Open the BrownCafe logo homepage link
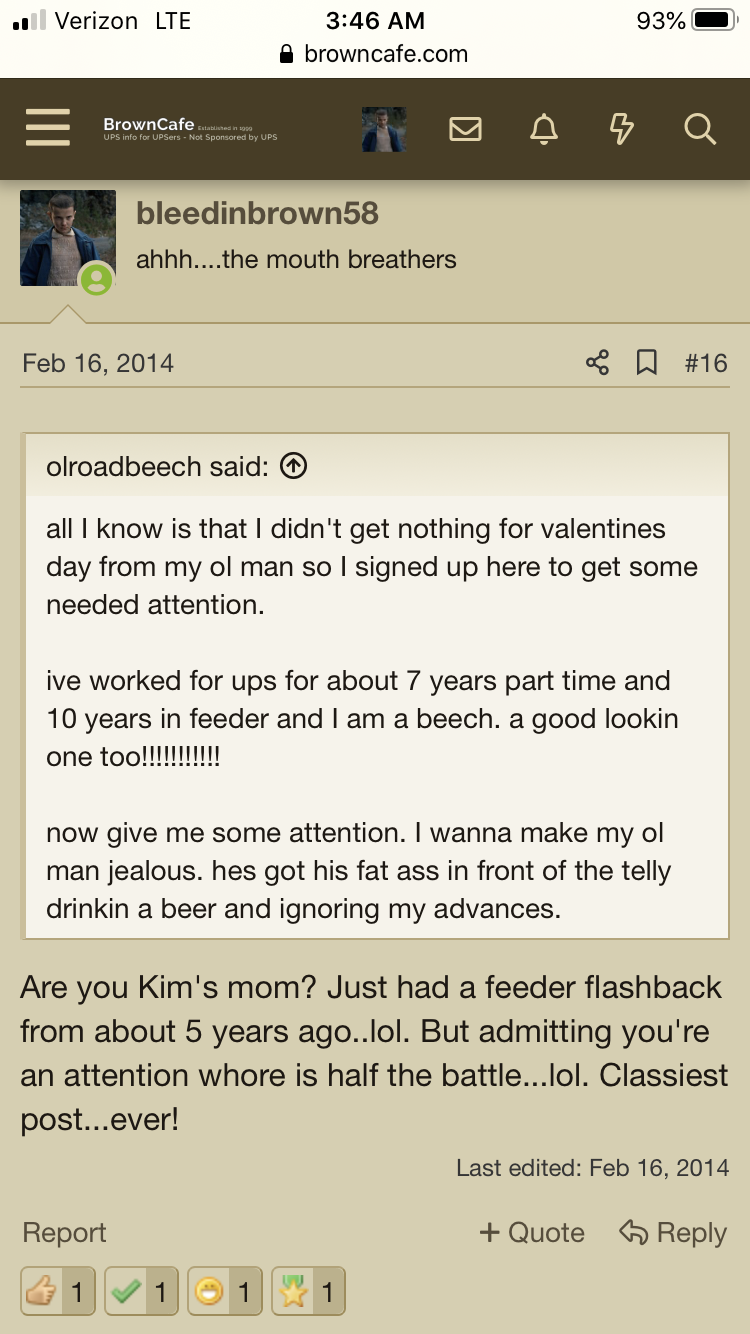This screenshot has width=750, height=1334. 190,129
